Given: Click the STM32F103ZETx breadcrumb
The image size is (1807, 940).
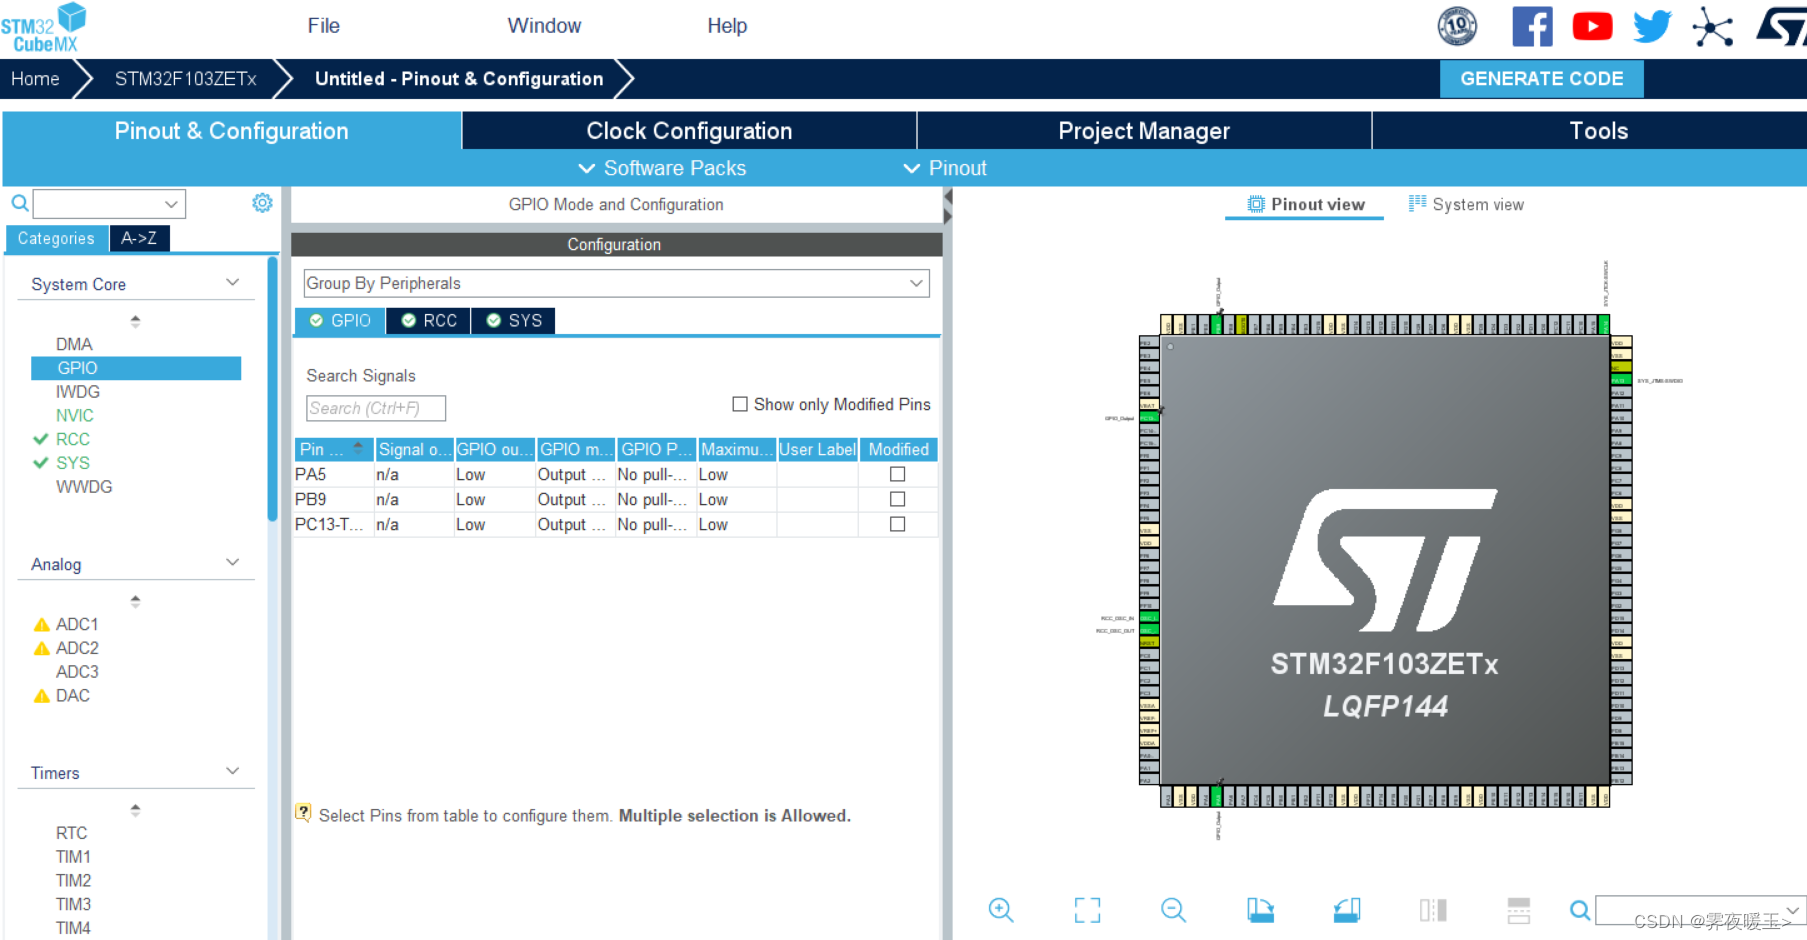Looking at the screenshot, I should point(186,79).
